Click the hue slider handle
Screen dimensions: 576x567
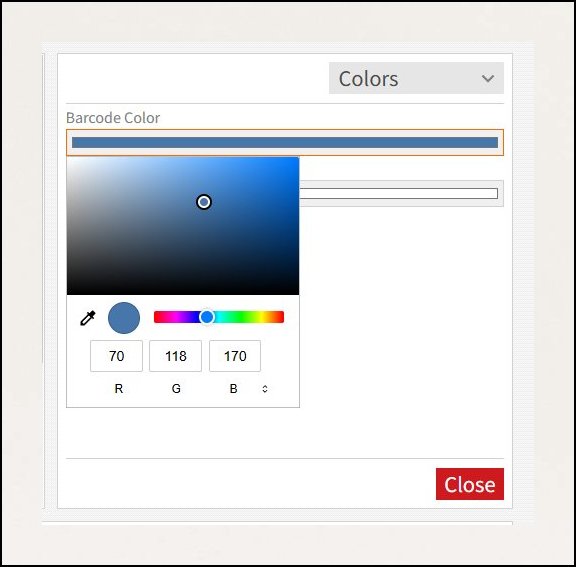[207, 317]
